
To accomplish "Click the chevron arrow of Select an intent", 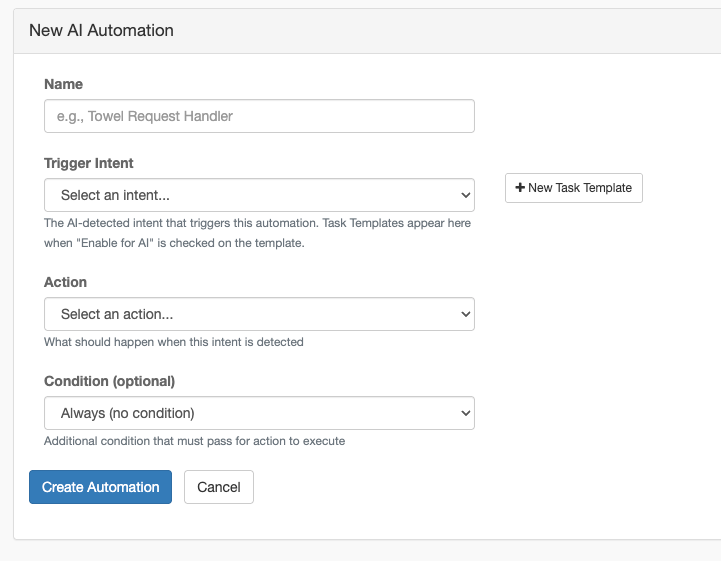I will click(465, 195).
